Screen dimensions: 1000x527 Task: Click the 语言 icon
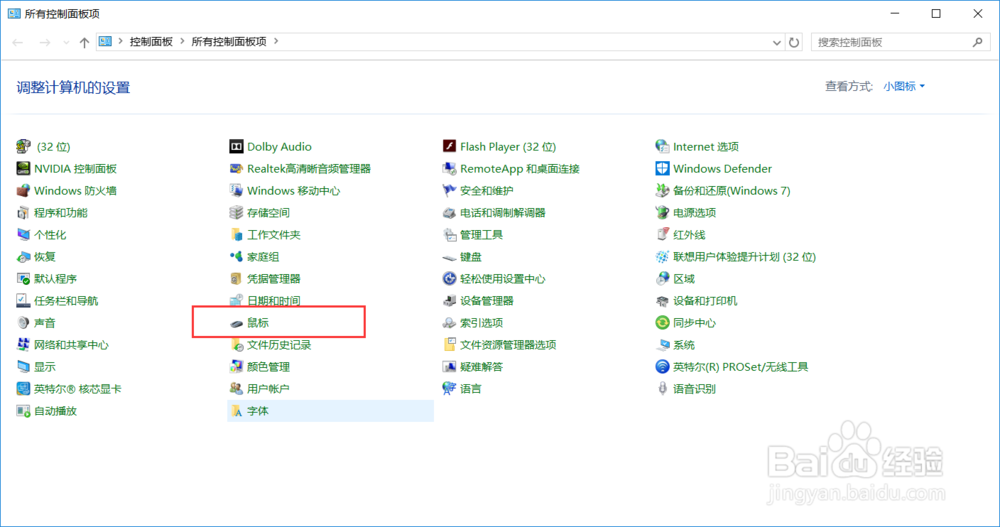pyautogui.click(x=450, y=389)
